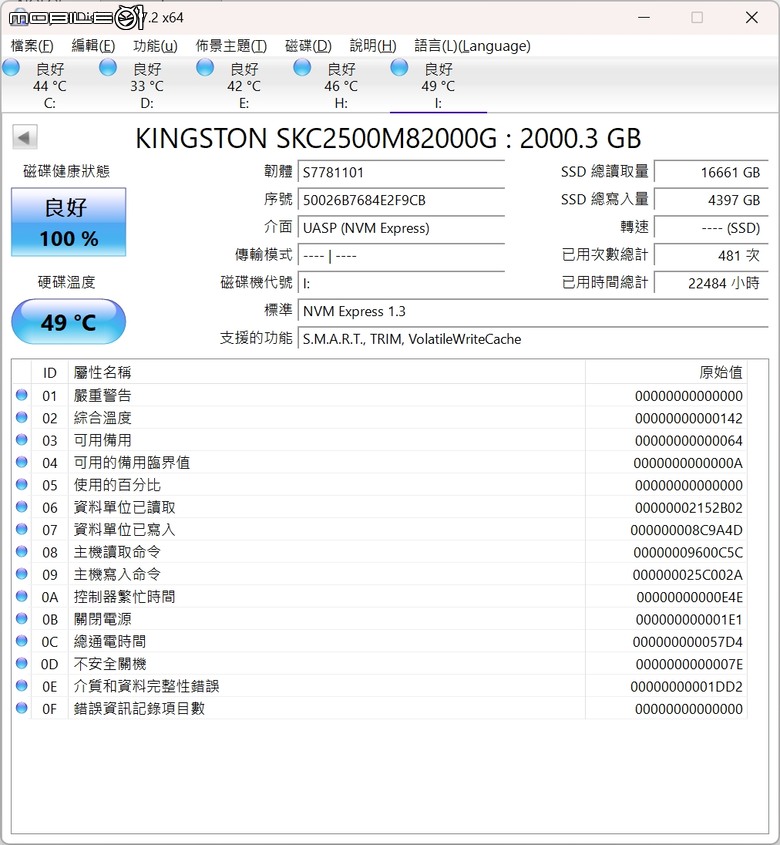Click power on hours value 22484 小時

pyautogui.click(x=711, y=283)
